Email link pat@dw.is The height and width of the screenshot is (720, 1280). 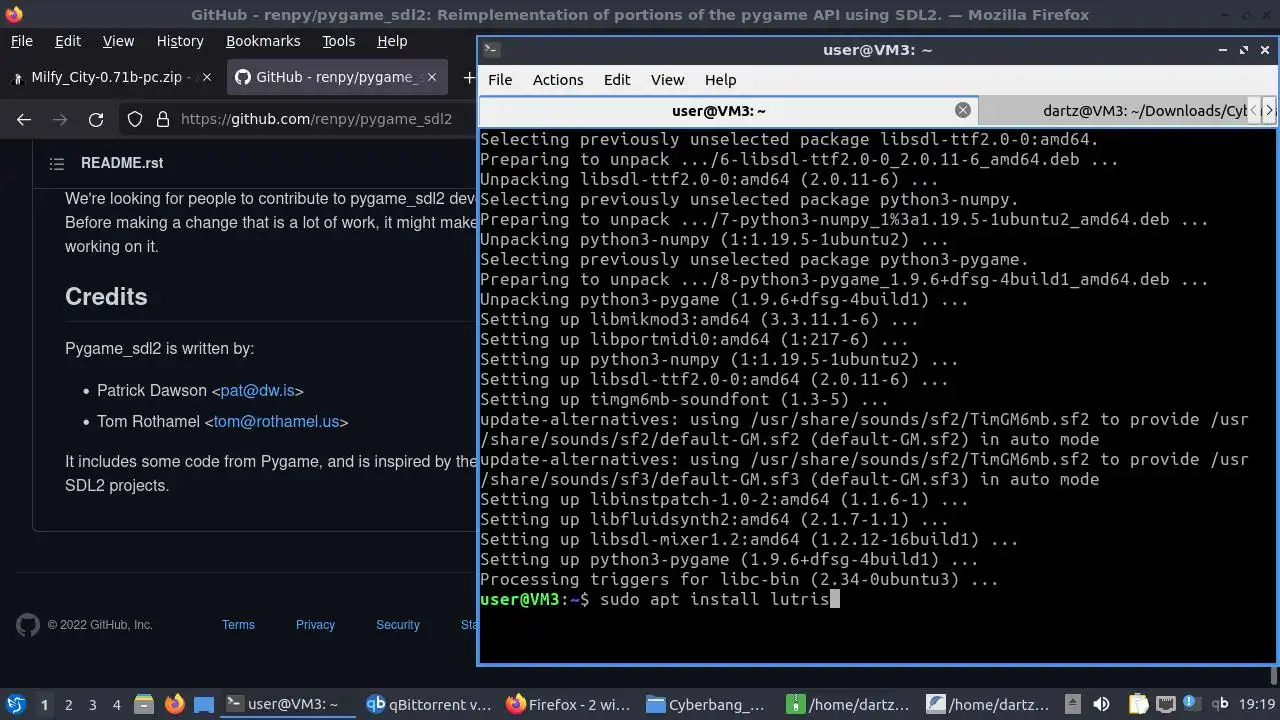pyautogui.click(x=257, y=391)
